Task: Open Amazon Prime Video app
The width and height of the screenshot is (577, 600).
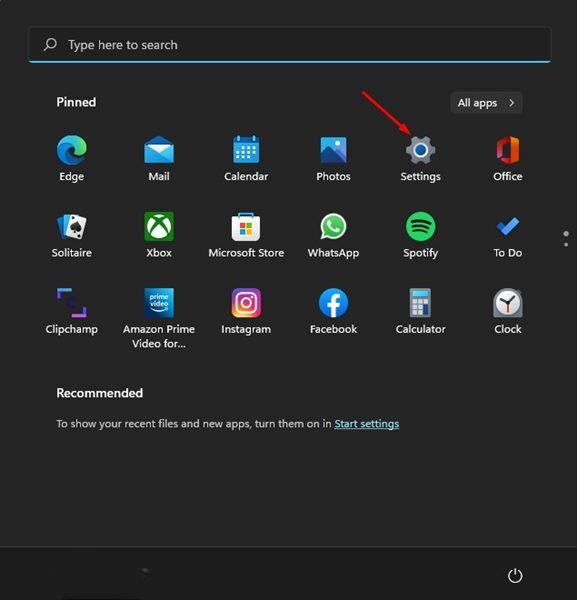Action: (x=159, y=318)
